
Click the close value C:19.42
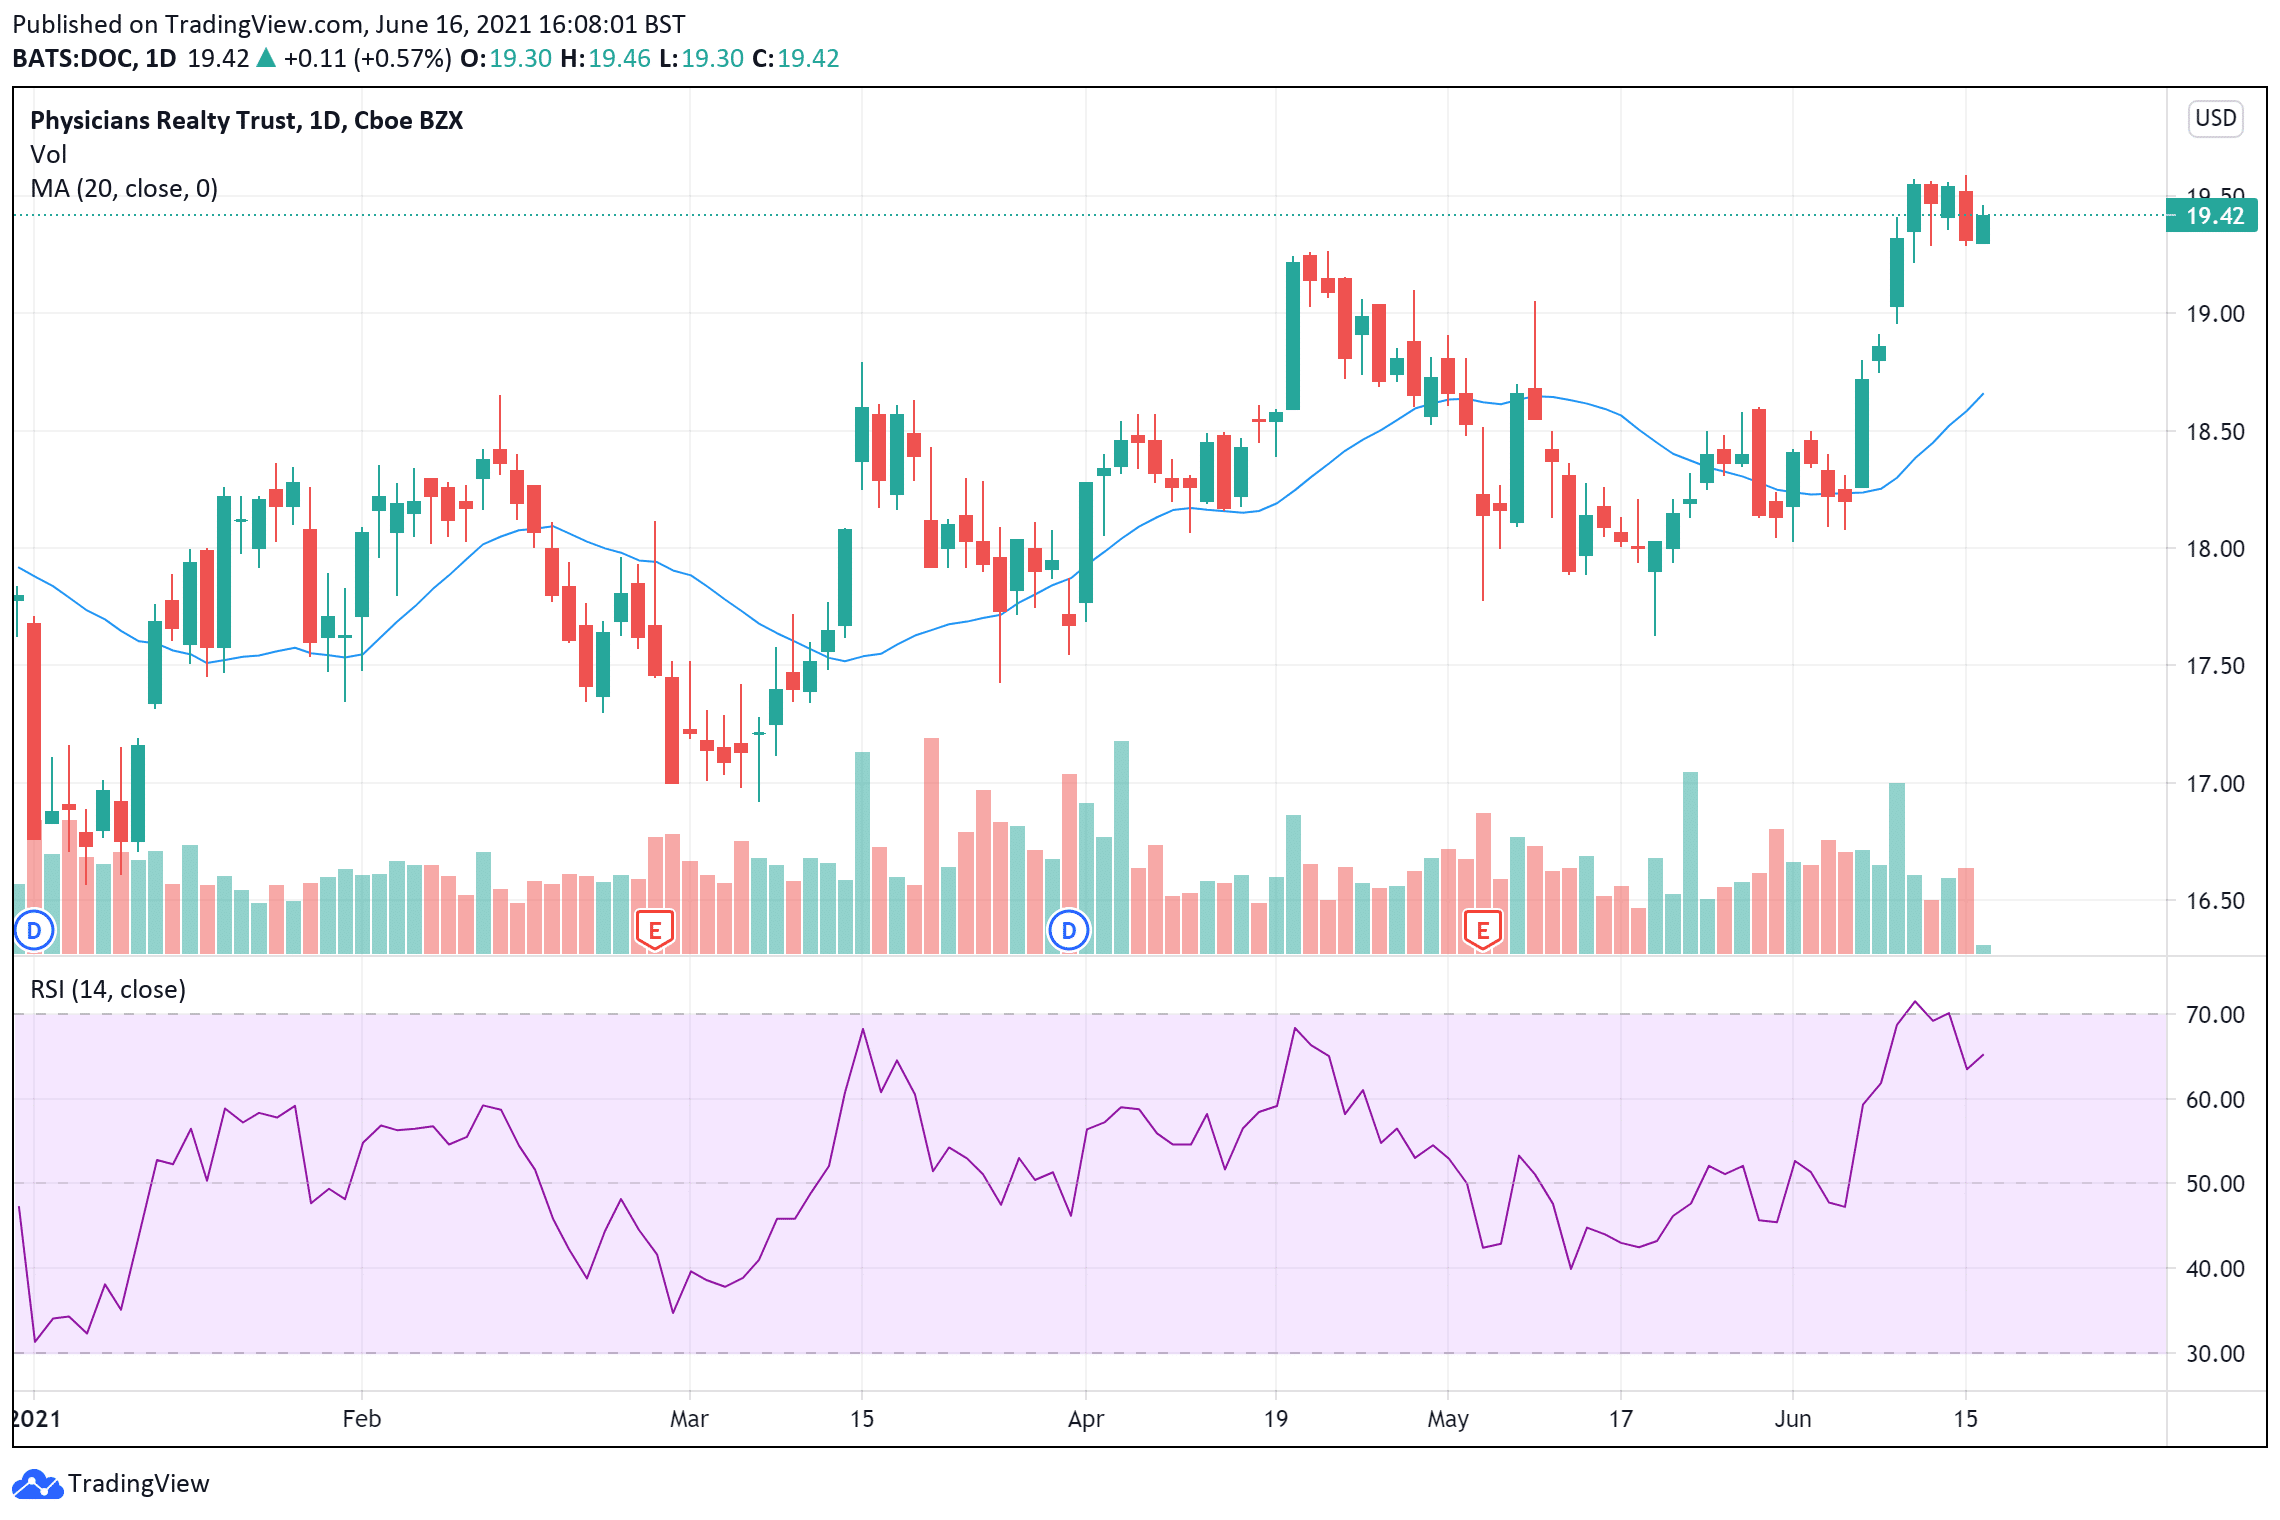pyautogui.click(x=796, y=58)
